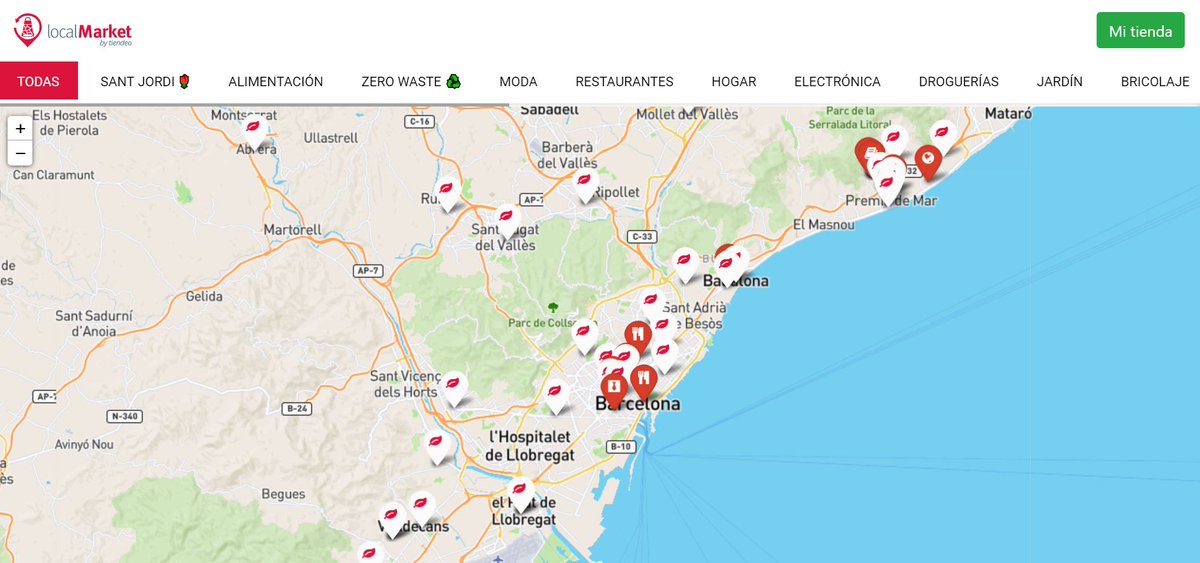
Task: Click the rose icon beside SANT JORDI
Action: click(184, 82)
